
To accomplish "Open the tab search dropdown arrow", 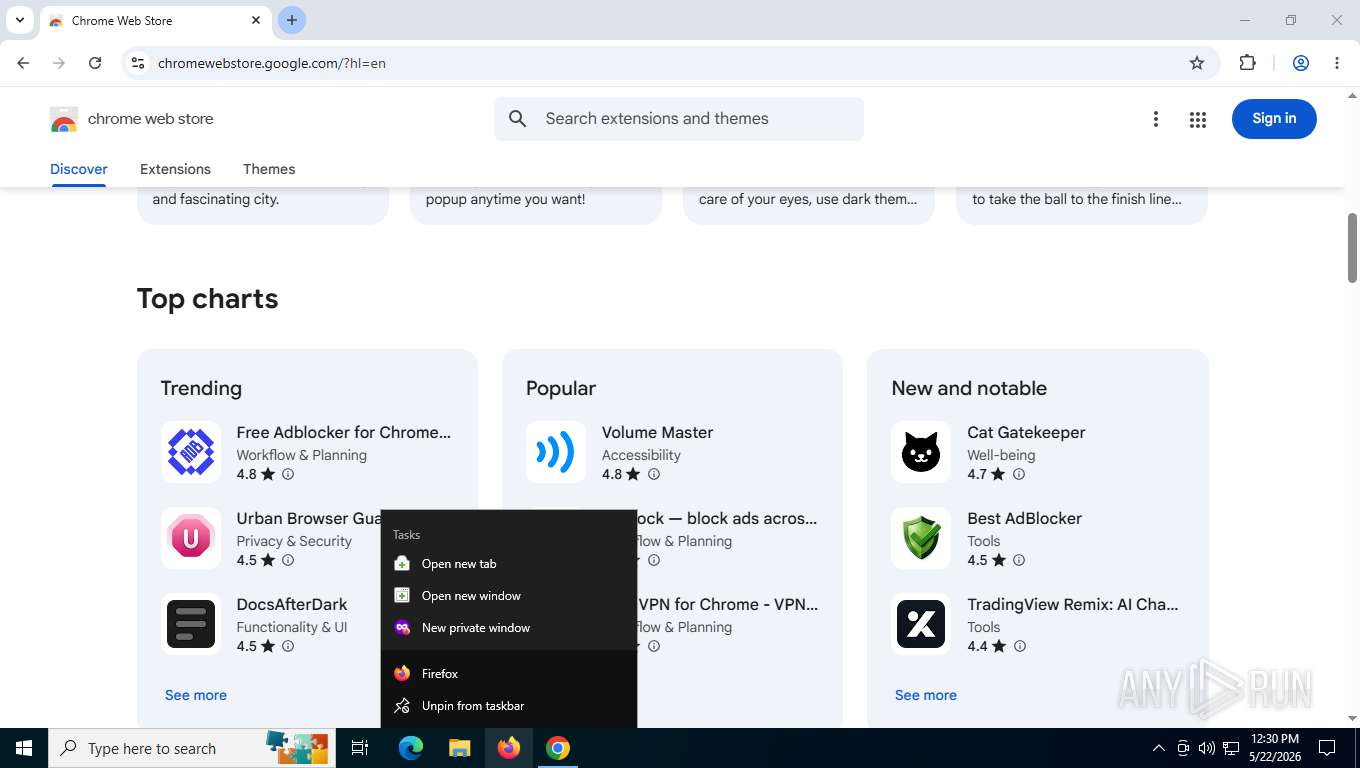I will tap(19, 20).
